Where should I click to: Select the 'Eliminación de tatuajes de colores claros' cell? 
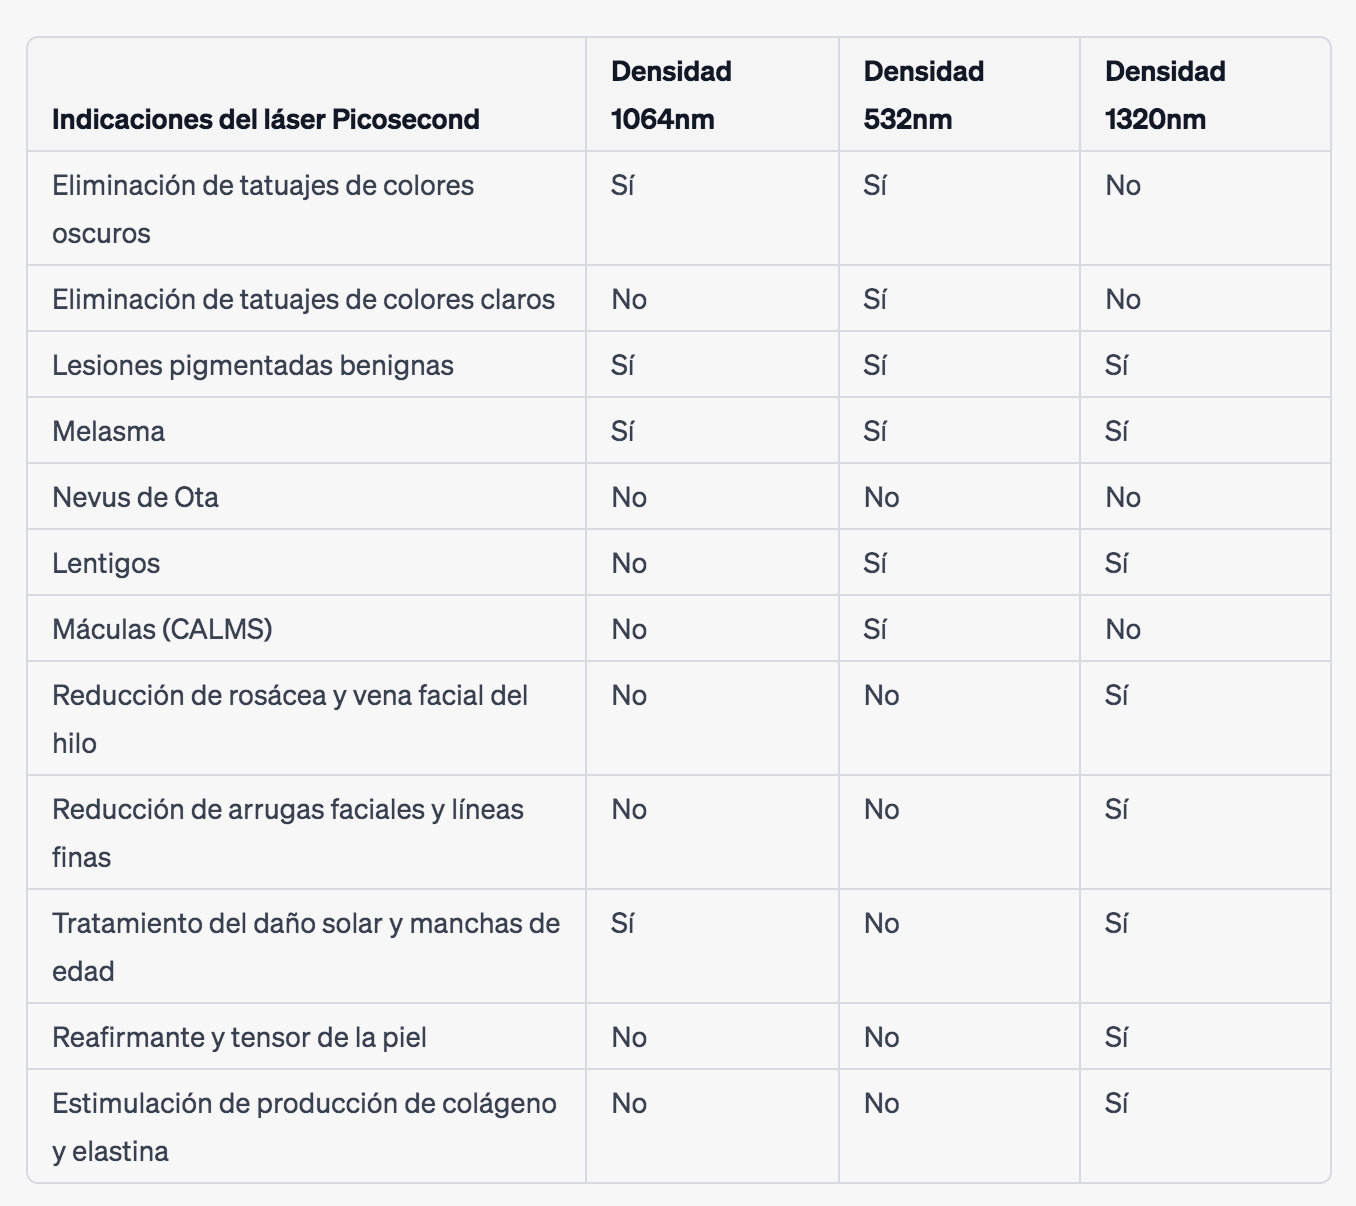click(303, 299)
